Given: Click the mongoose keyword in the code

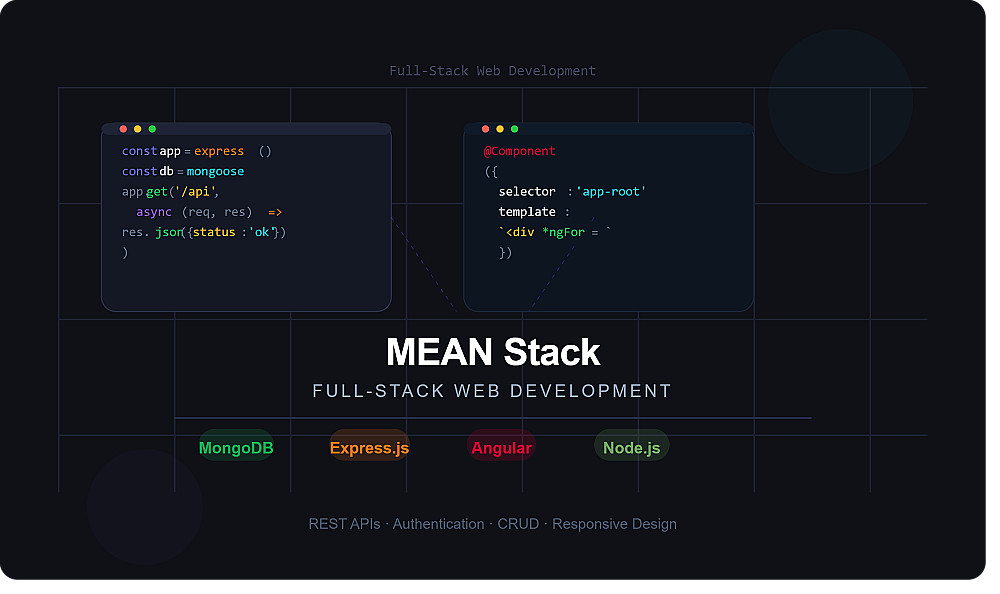Looking at the screenshot, I should (x=215, y=172).
